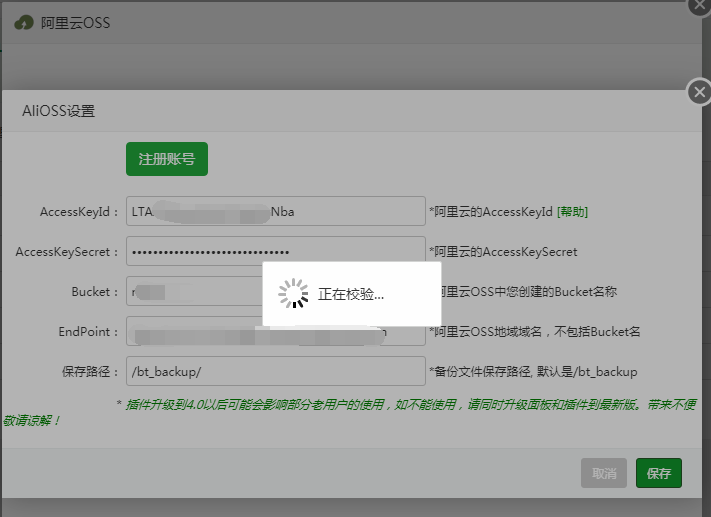
Task: Click the 注册账号 green button
Action: (167, 159)
